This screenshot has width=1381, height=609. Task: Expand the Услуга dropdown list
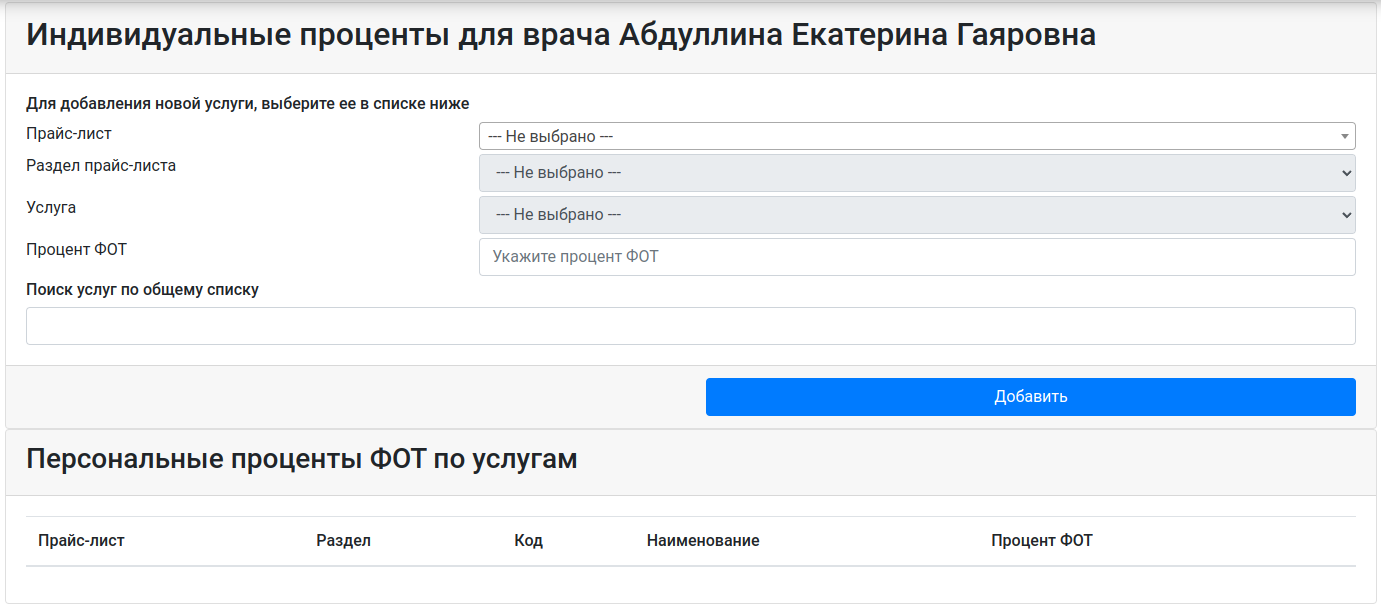tap(915, 215)
